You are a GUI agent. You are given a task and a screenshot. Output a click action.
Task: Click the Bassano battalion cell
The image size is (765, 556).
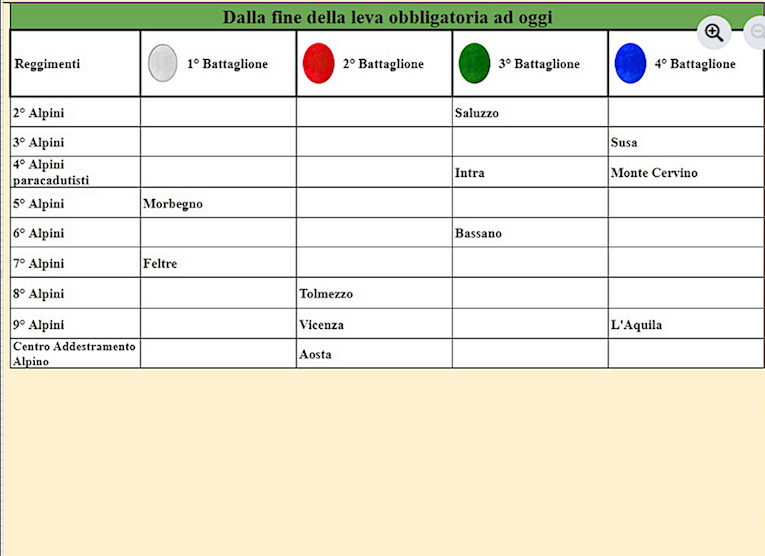478,234
